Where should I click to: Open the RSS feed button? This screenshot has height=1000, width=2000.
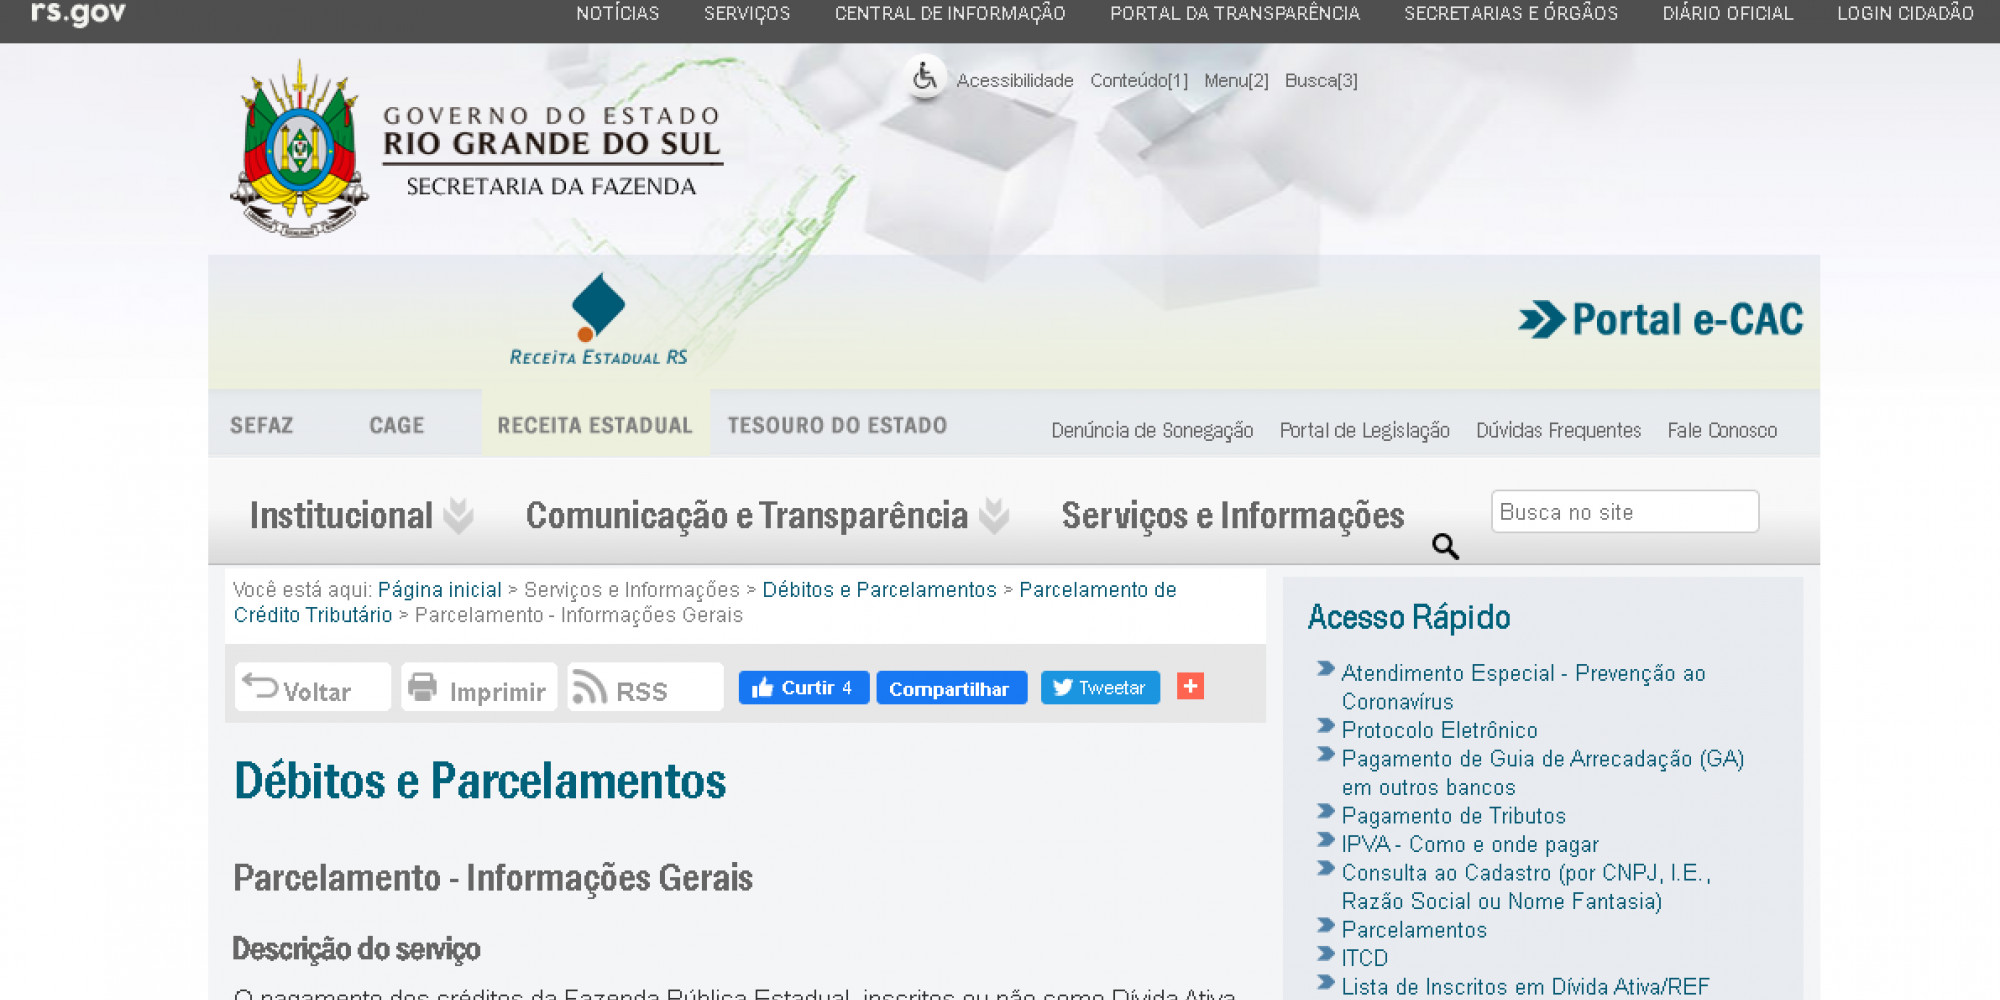pos(645,689)
